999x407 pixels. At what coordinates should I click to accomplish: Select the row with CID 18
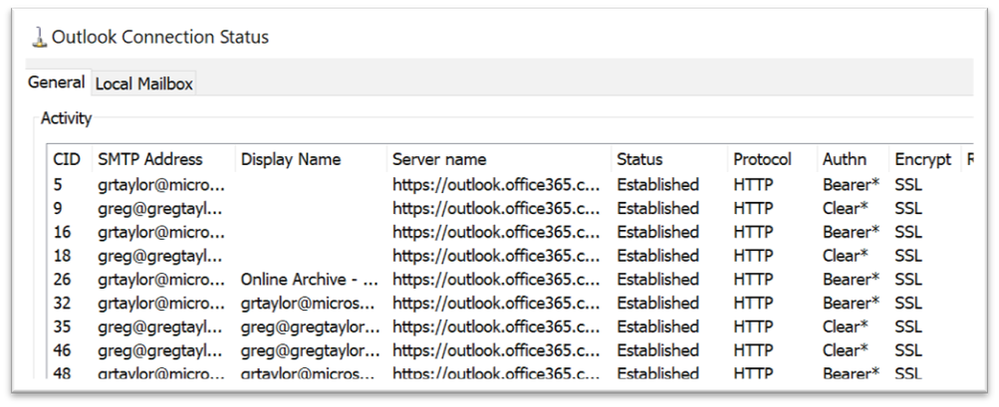(510, 255)
